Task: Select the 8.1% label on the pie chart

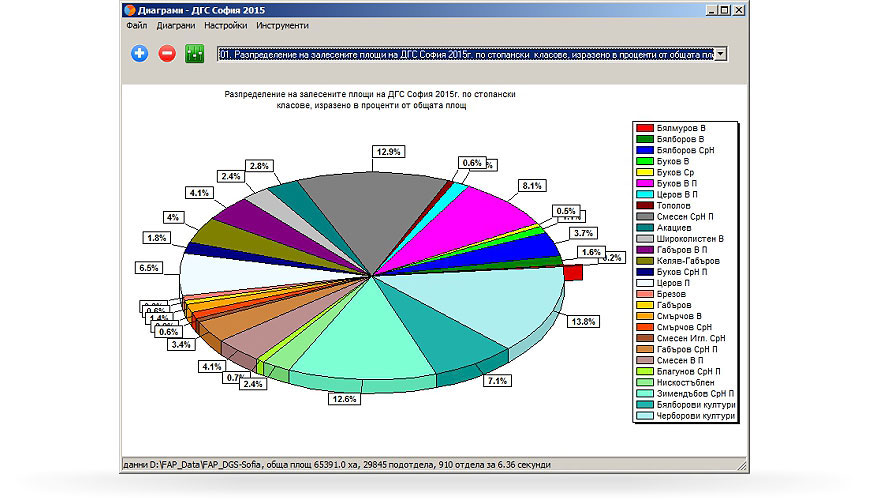Action: pos(531,185)
